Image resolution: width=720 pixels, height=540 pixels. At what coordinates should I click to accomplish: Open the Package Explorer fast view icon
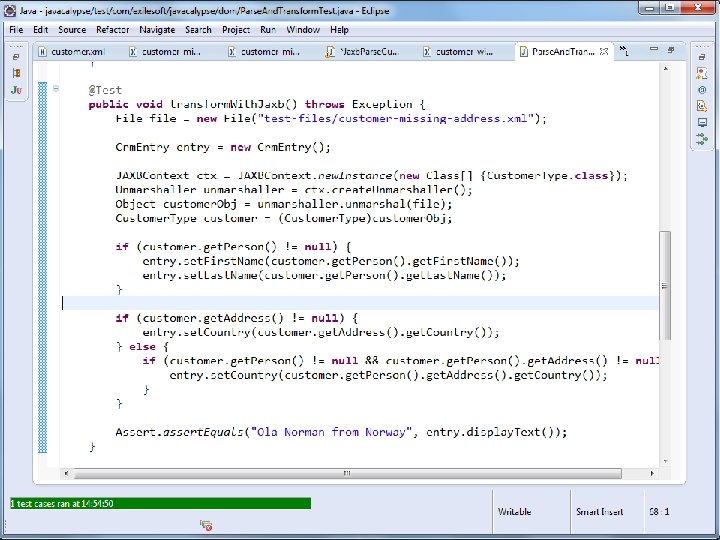click(x=17, y=73)
